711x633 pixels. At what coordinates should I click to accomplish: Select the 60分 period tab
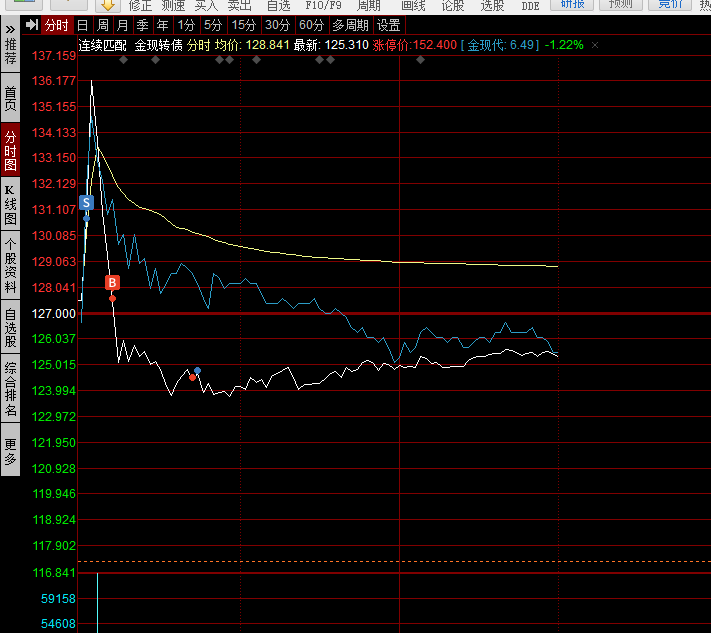(311, 25)
